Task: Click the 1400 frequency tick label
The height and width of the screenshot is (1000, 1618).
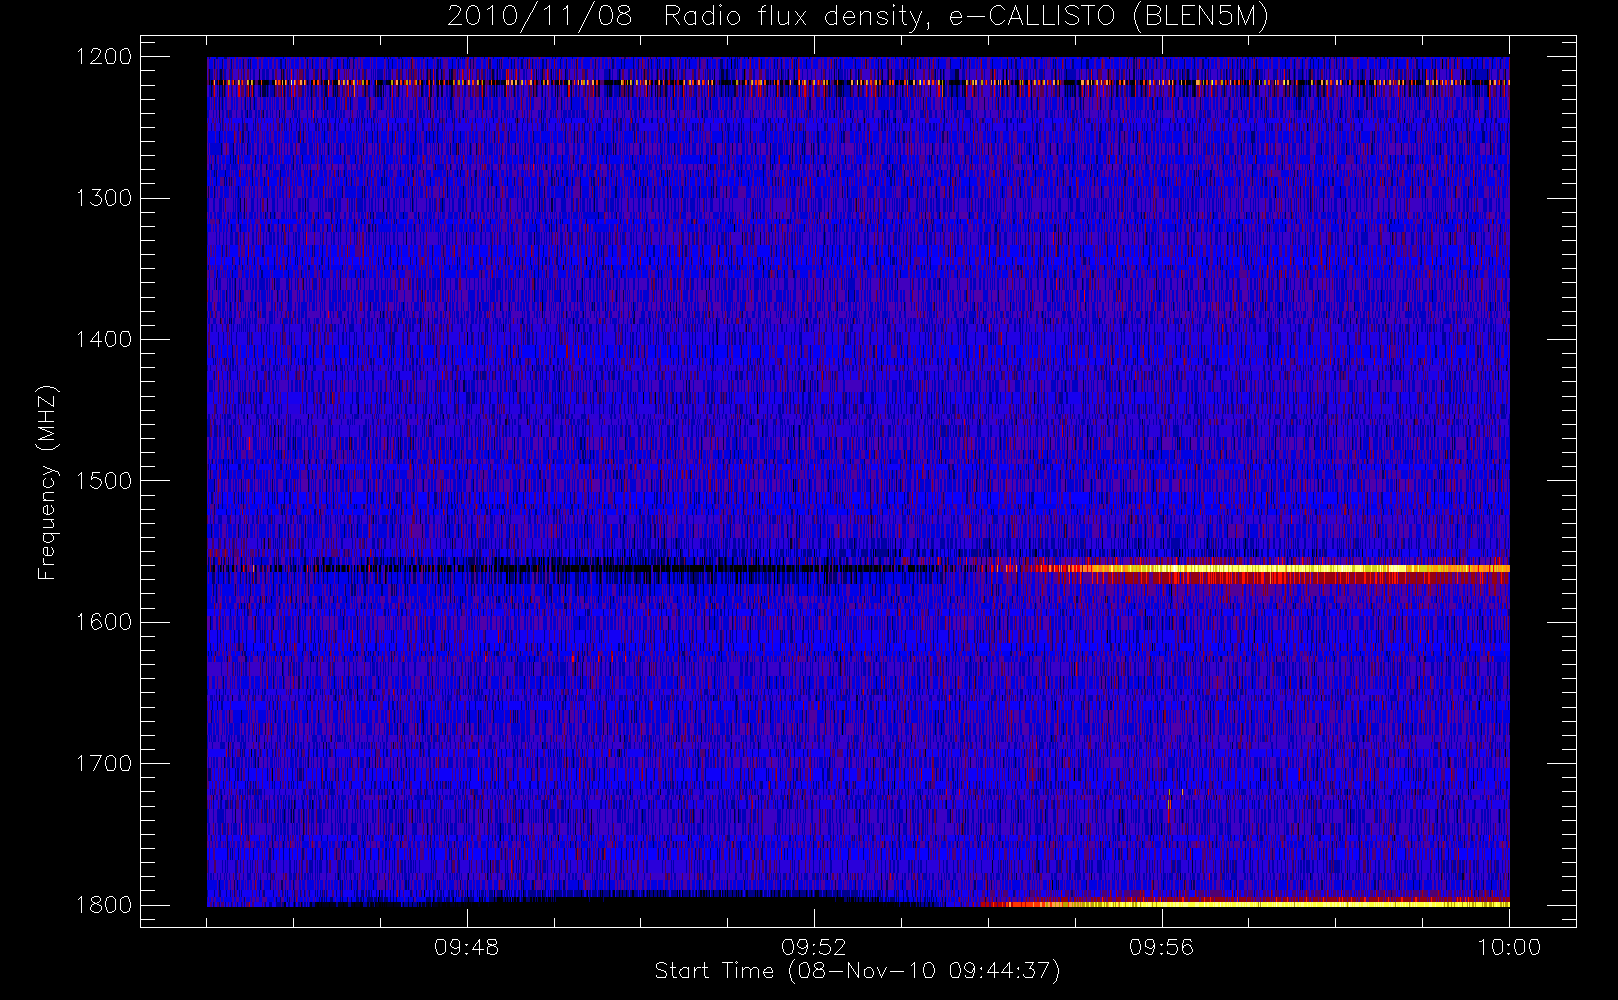Action: (103, 340)
